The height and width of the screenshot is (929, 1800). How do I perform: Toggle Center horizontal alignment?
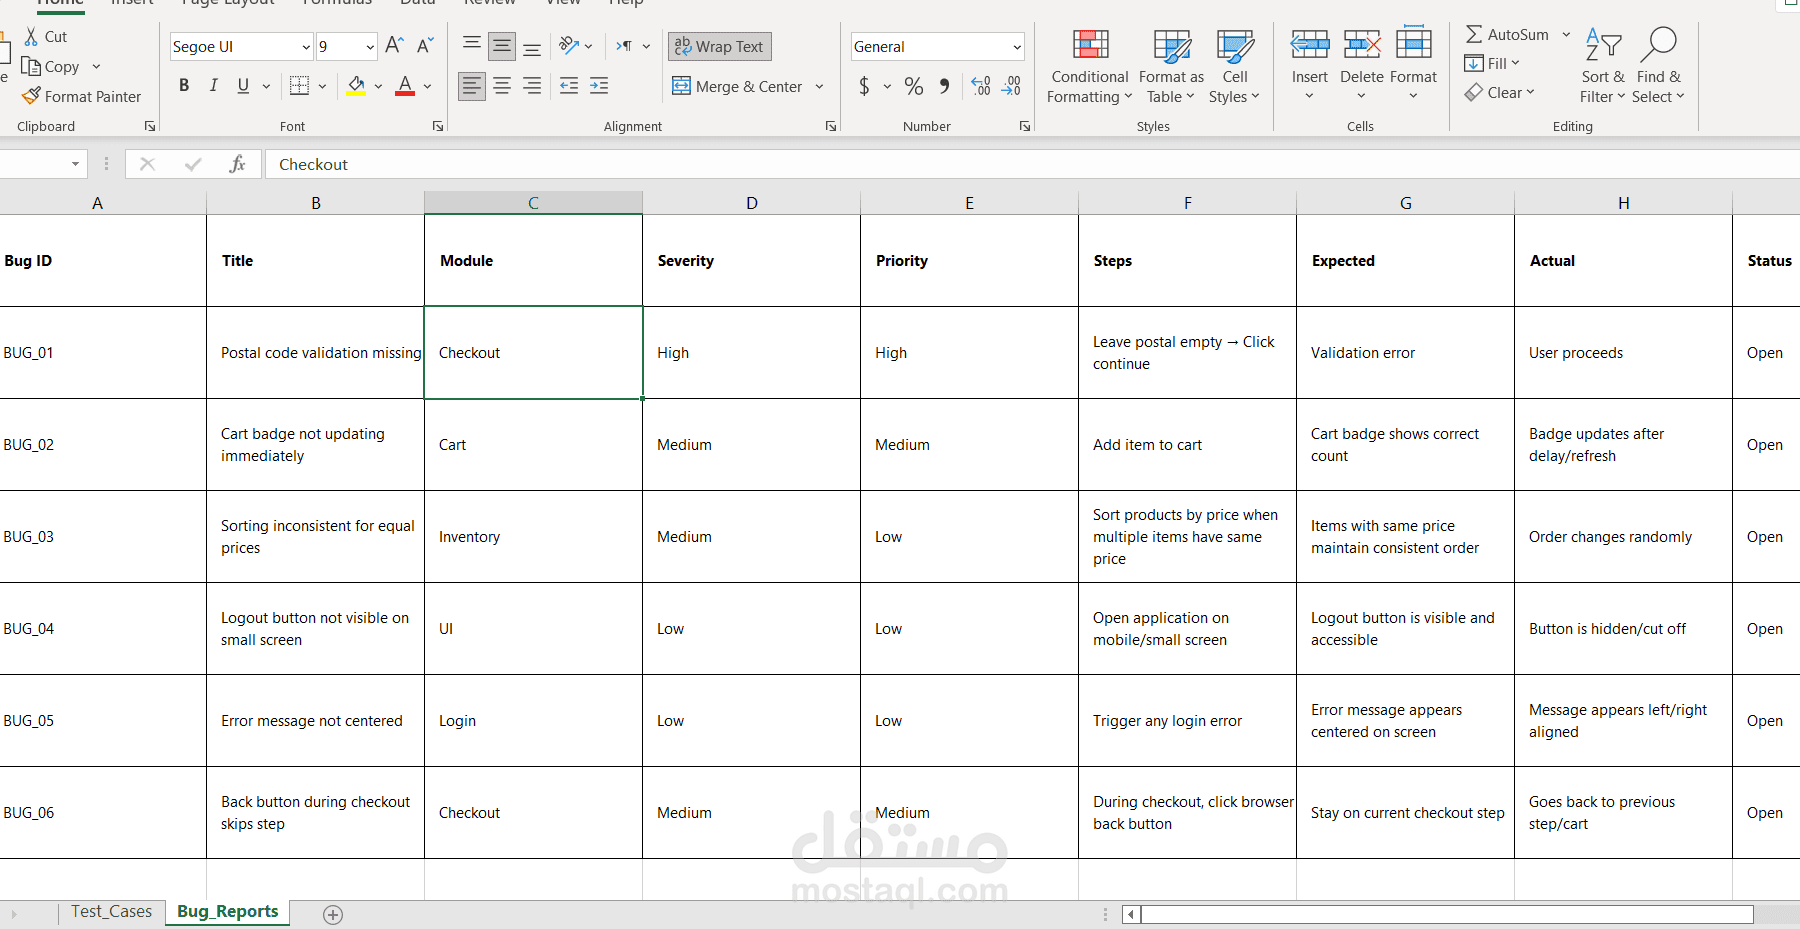(502, 86)
